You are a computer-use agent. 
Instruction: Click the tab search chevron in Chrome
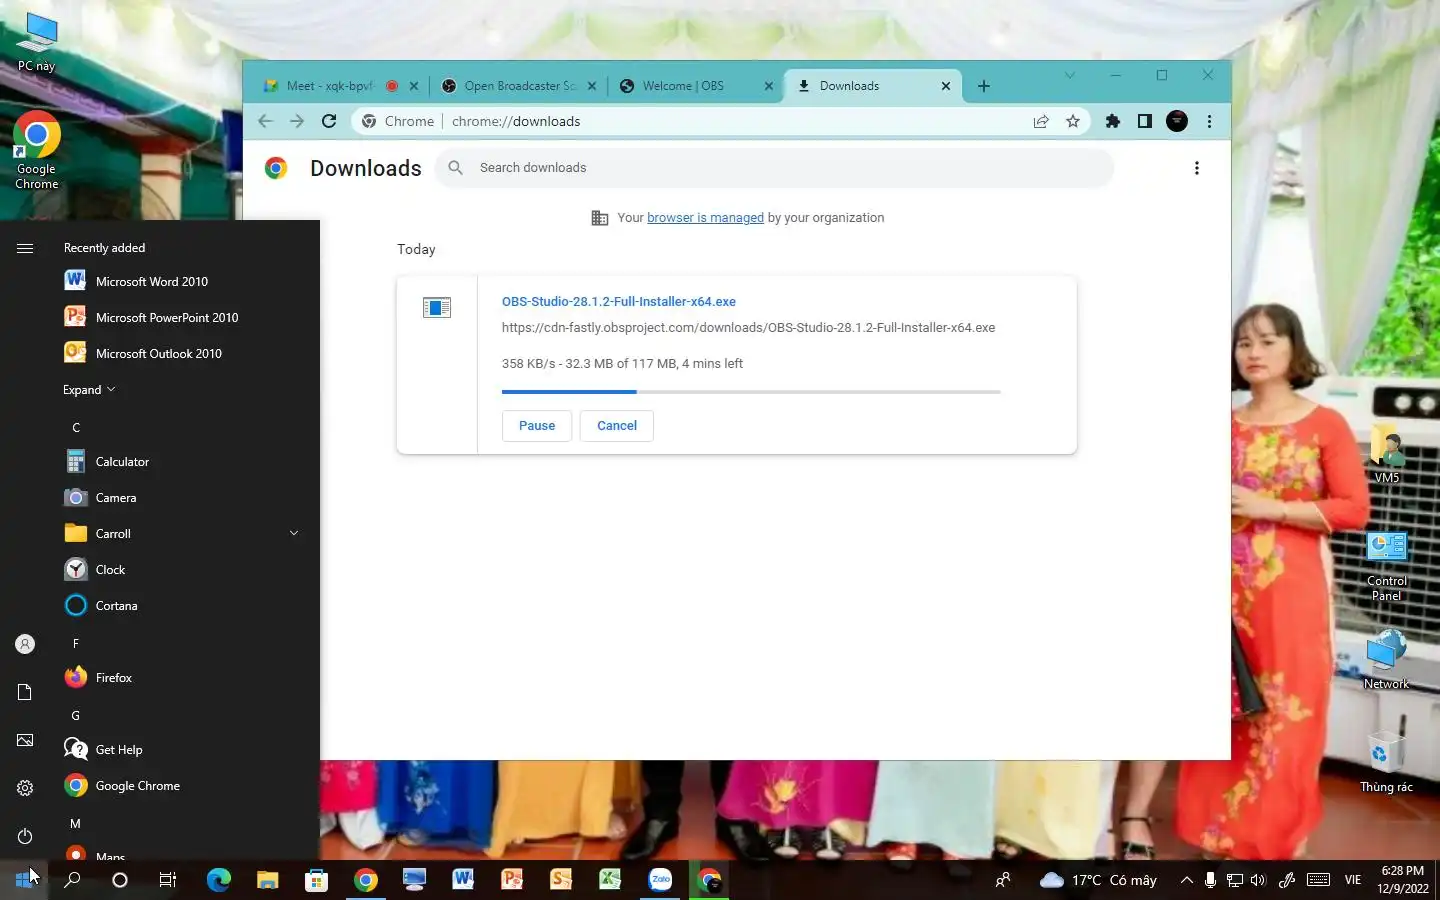pos(1070,75)
